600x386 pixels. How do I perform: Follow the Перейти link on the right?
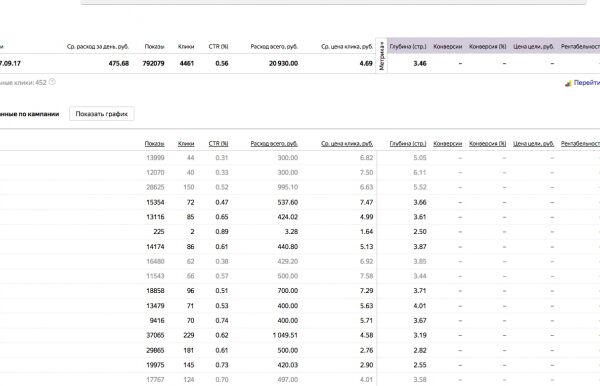click(587, 83)
